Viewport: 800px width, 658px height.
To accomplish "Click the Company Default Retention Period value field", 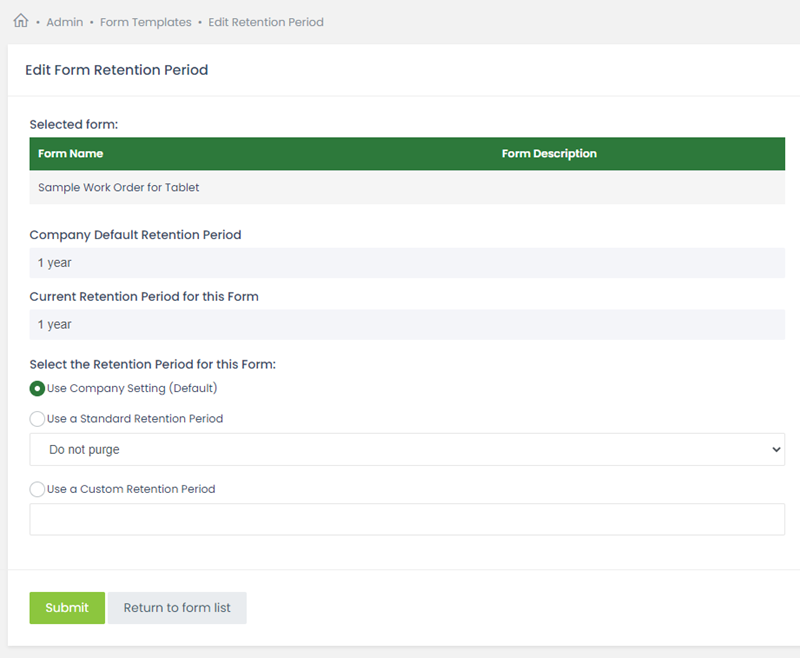I will (x=407, y=263).
